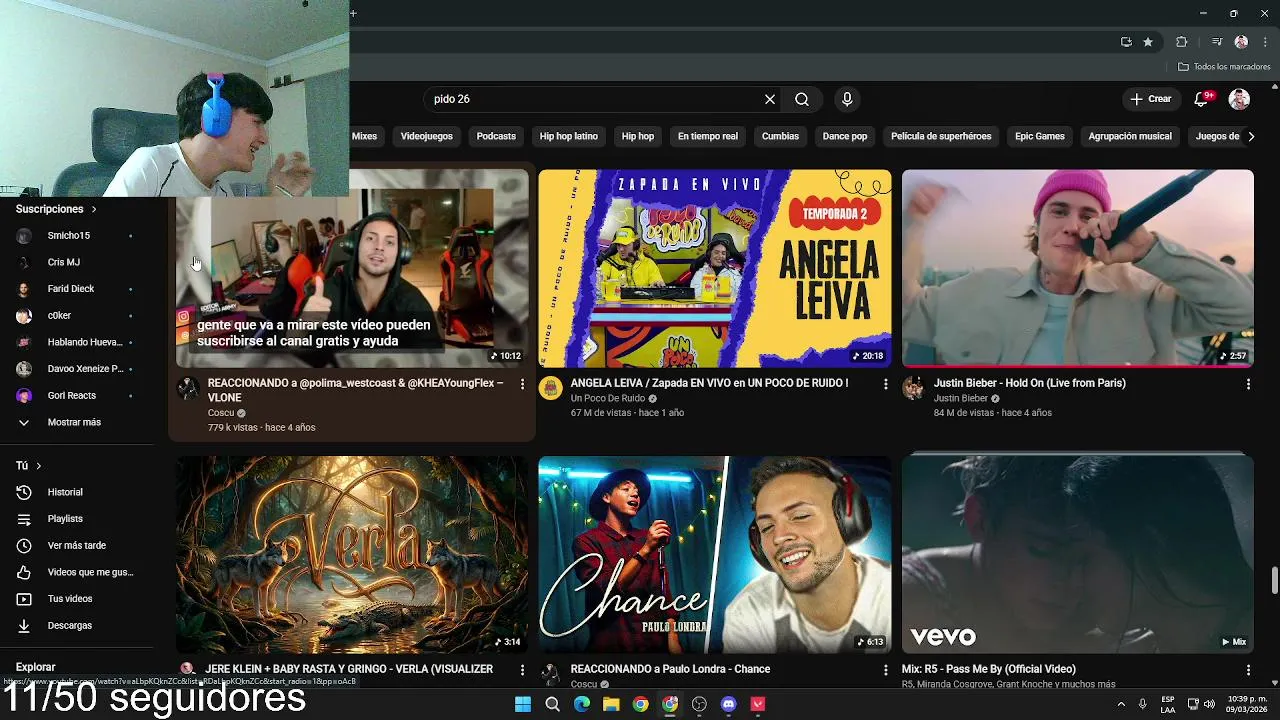Play Justin Bieber Hold On thumbnail
This screenshot has height=720, width=1280.
click(1078, 268)
